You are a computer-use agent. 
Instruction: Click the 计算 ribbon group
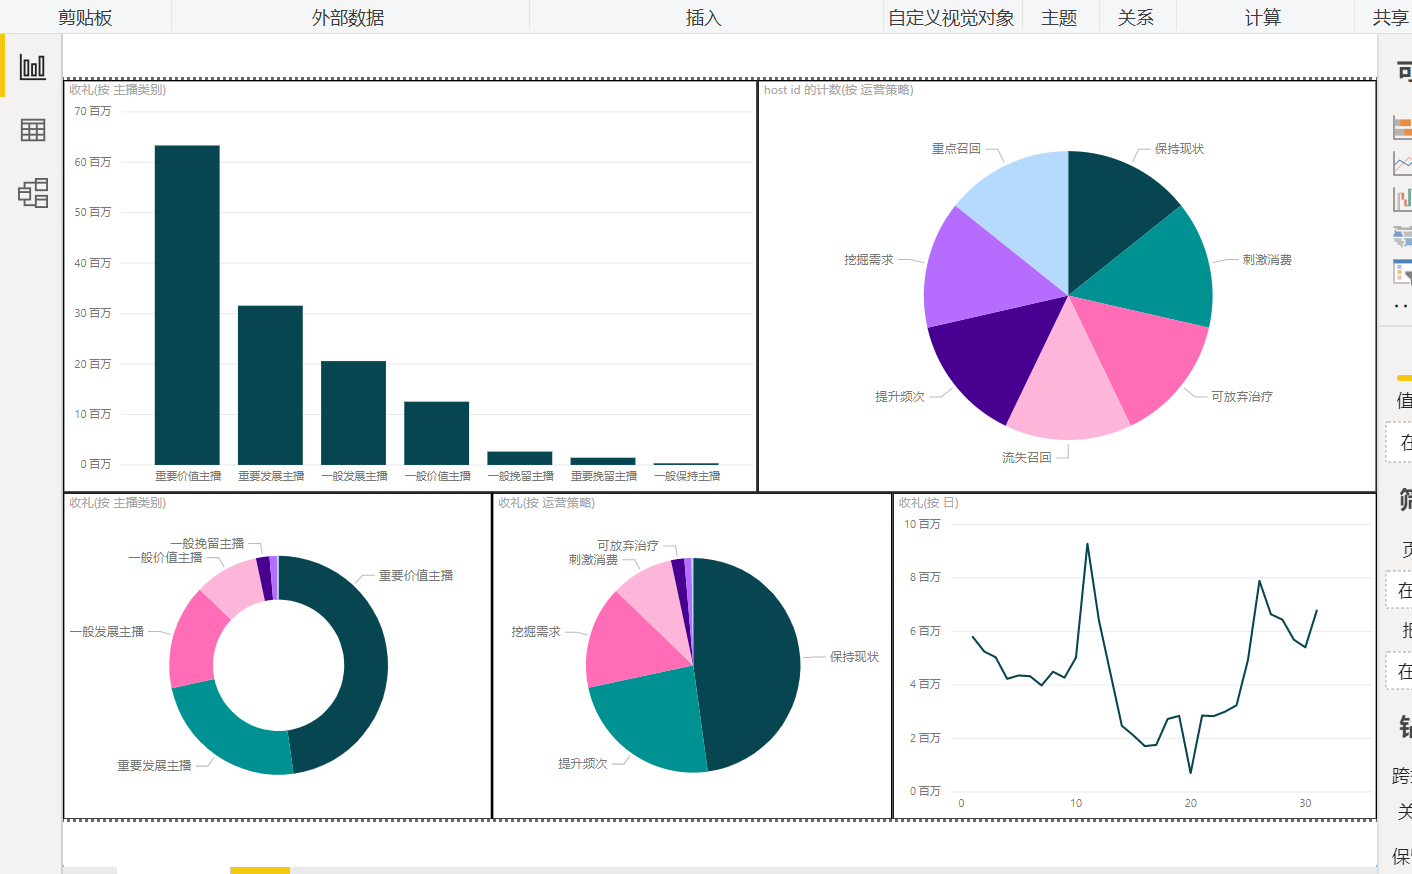point(1263,17)
